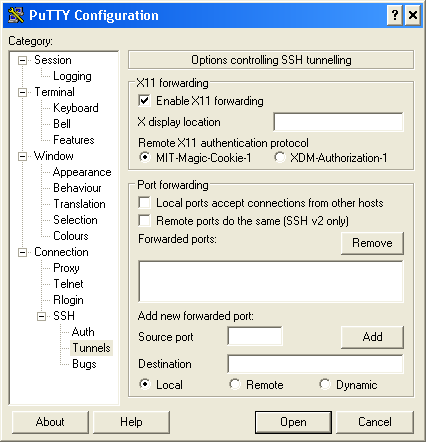Enable local ports accept connections from other hosts

pos(144,203)
